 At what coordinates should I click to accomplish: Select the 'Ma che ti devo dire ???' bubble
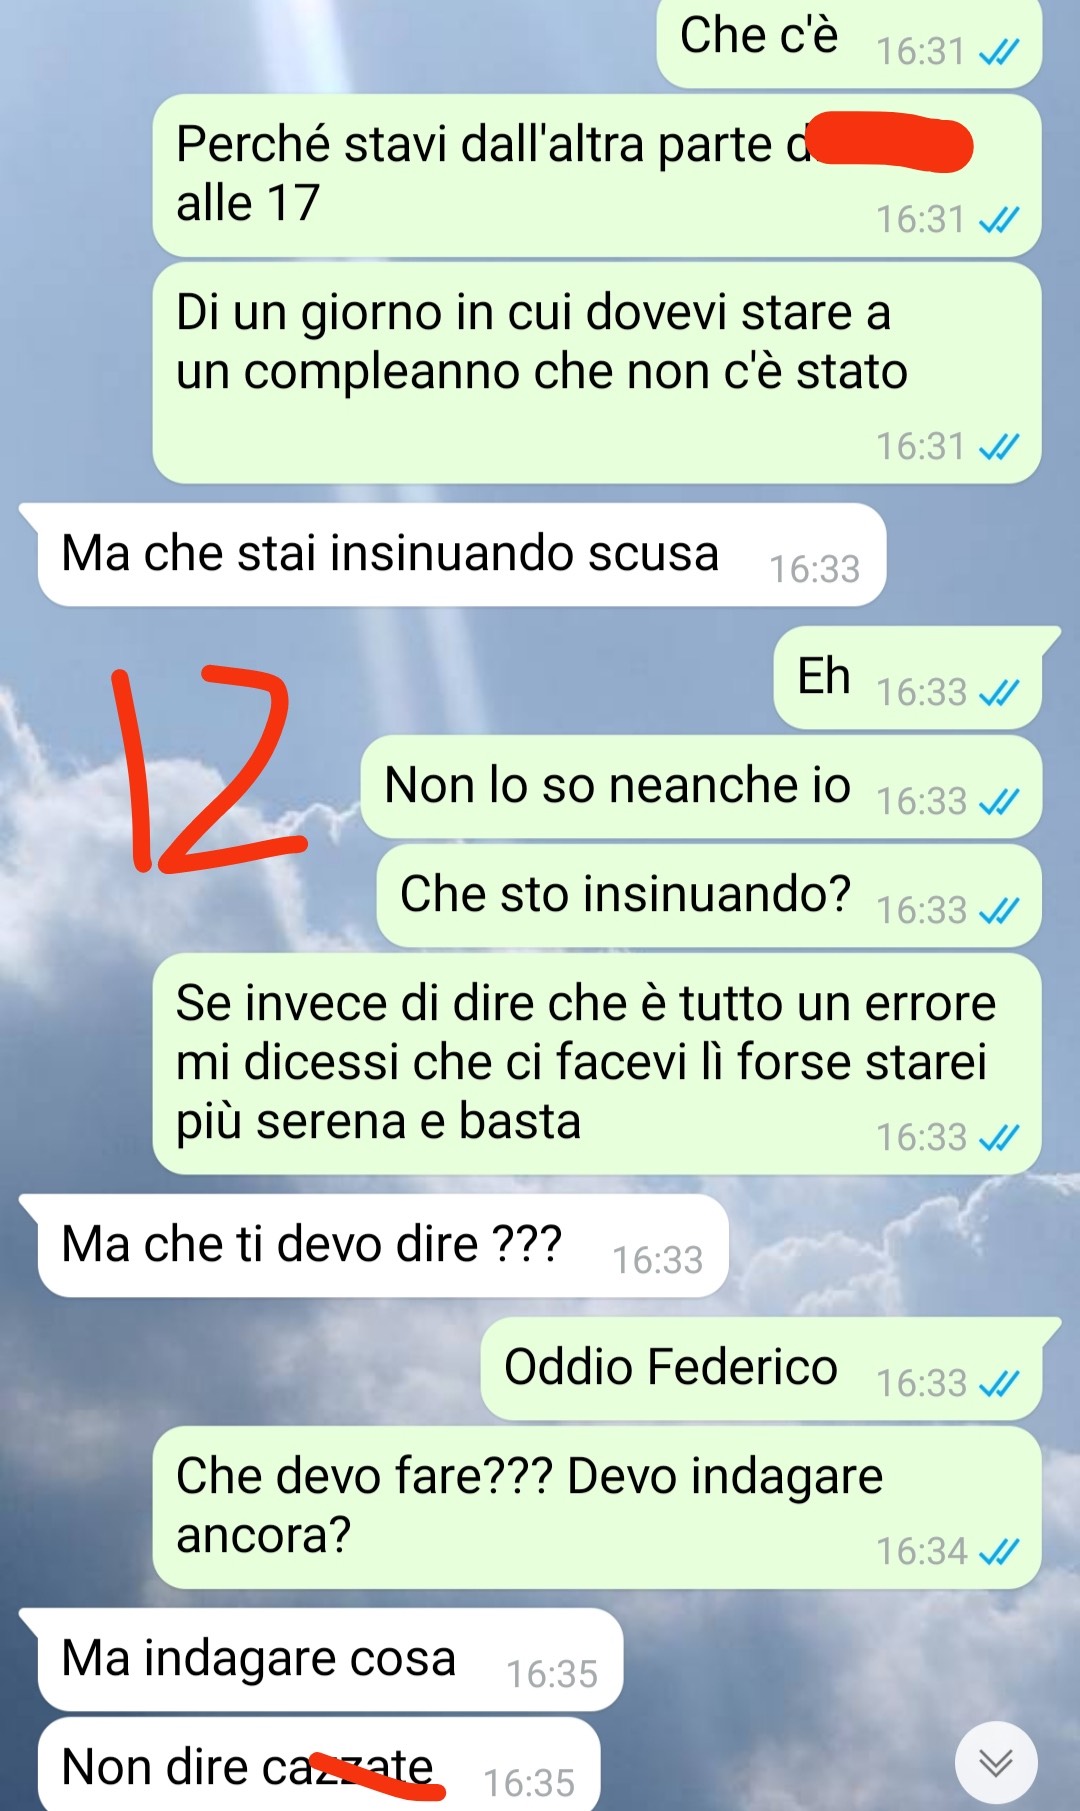383,1246
